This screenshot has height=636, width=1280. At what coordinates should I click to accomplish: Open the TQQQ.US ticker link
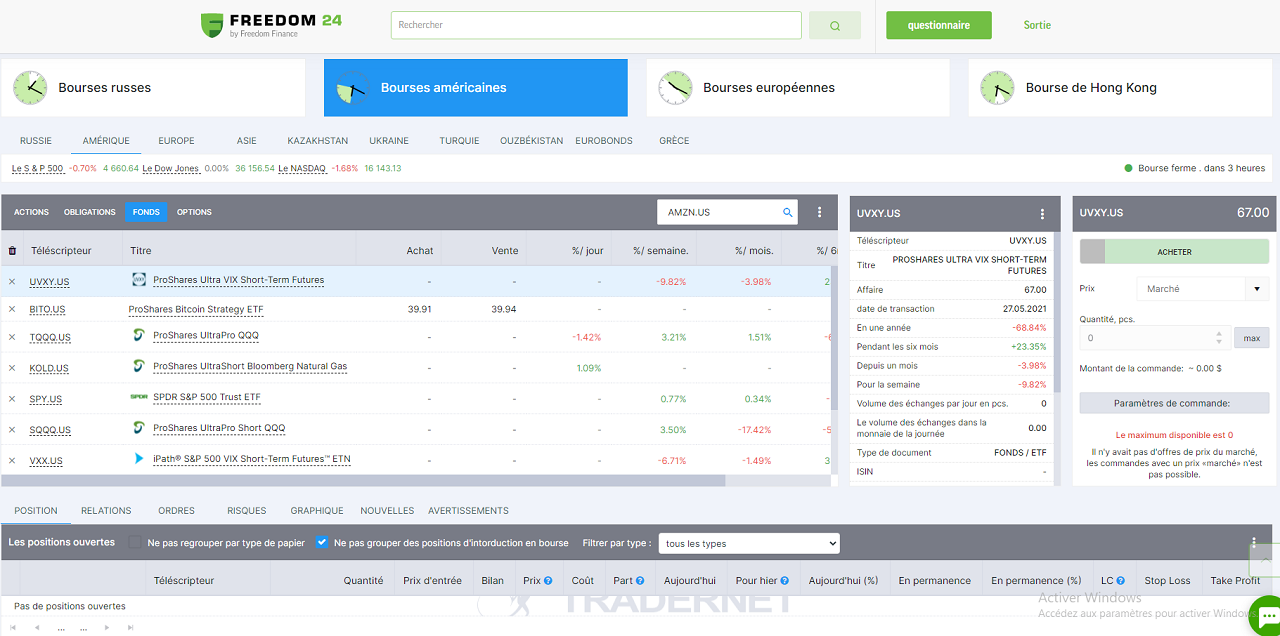pyautogui.click(x=50, y=338)
